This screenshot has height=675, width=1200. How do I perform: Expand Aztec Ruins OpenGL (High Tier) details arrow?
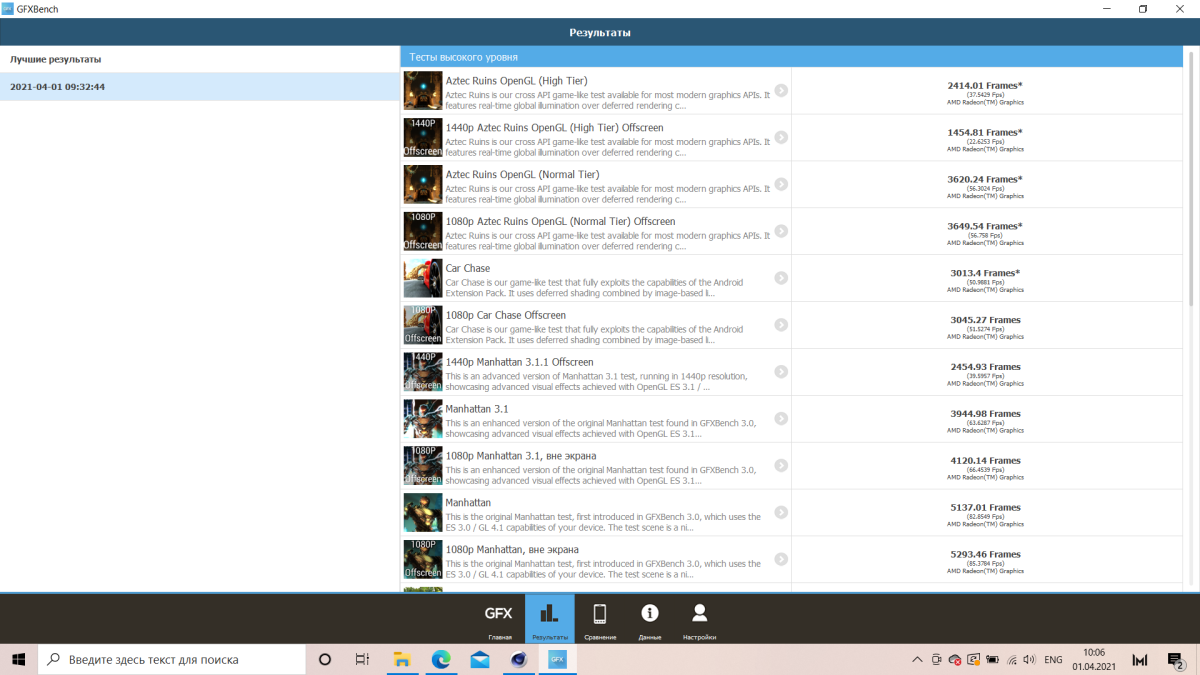[x=781, y=90]
